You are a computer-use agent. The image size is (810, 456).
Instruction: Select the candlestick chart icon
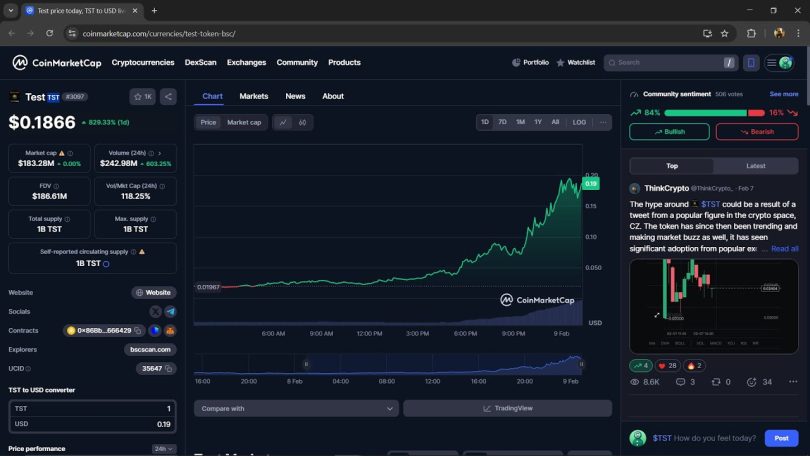click(x=303, y=122)
